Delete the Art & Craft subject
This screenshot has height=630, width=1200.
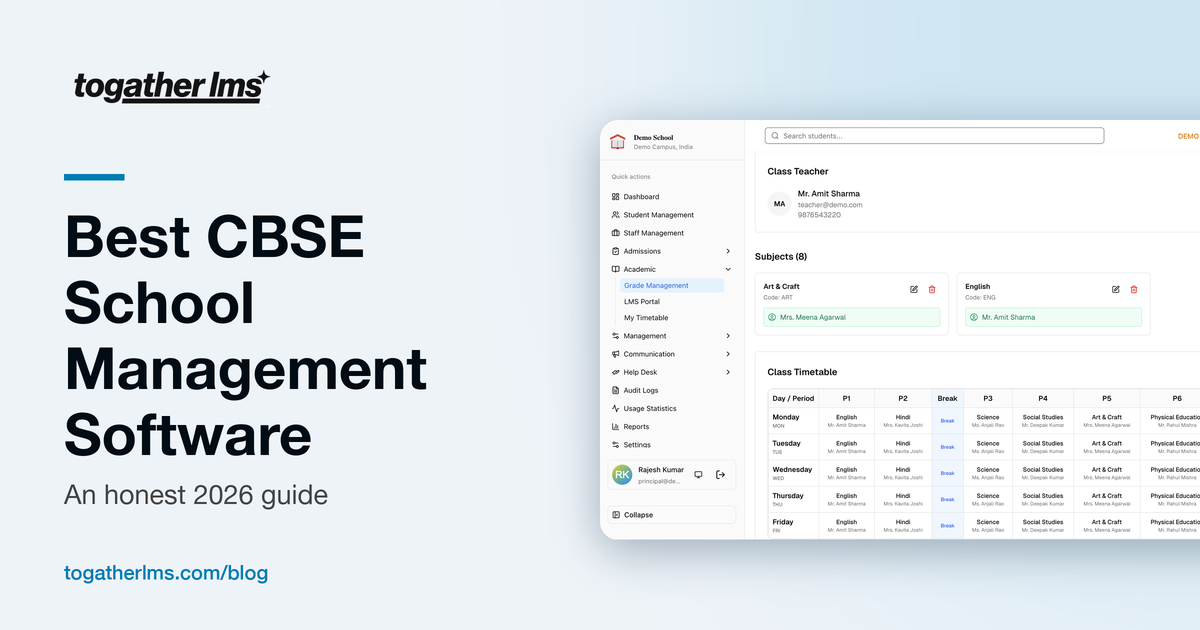click(932, 289)
